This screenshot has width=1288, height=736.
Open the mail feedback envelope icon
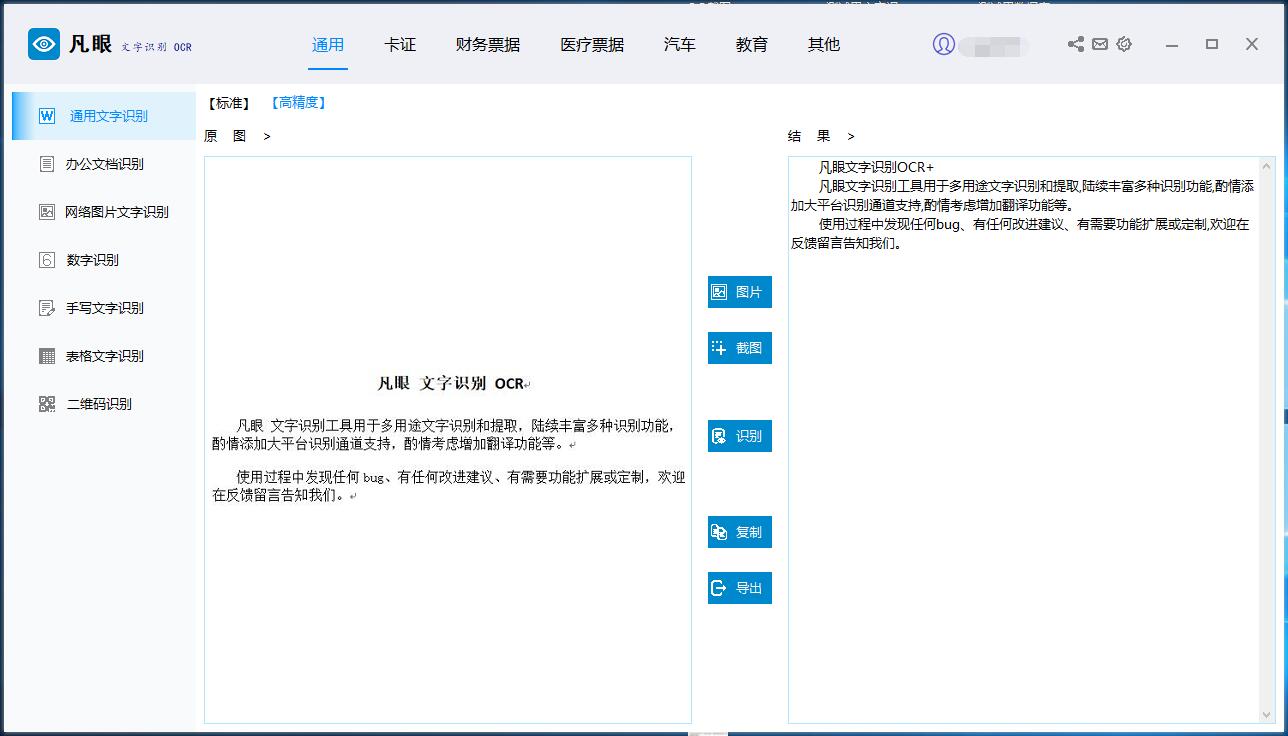[x=1100, y=44]
